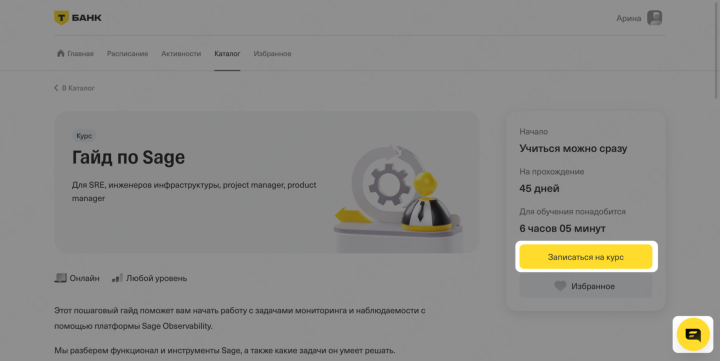Click the laptop icon next to Онлайн
Image resolution: width=720 pixels, height=361 pixels.
click(x=61, y=278)
